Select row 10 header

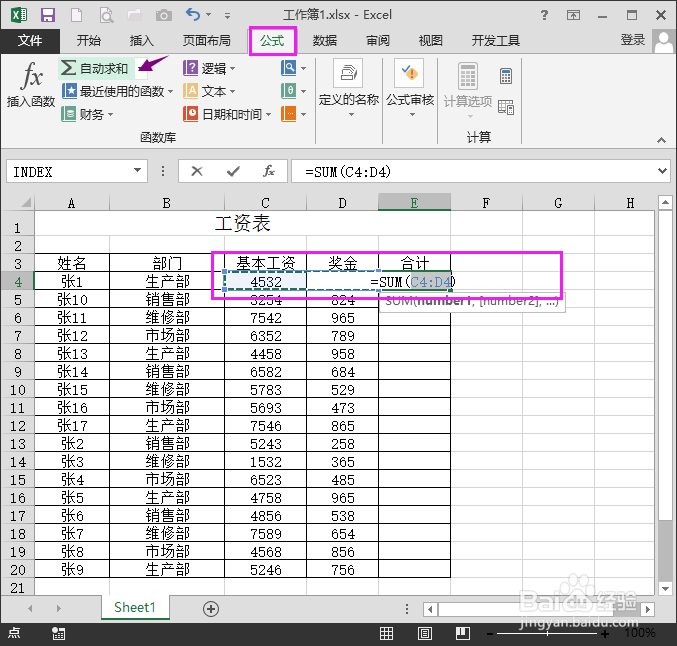click(x=17, y=390)
